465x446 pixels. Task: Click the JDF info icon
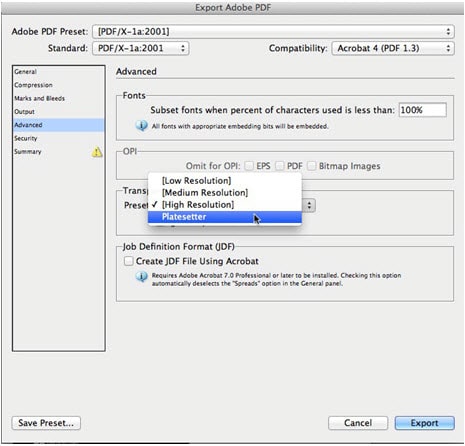141,276
